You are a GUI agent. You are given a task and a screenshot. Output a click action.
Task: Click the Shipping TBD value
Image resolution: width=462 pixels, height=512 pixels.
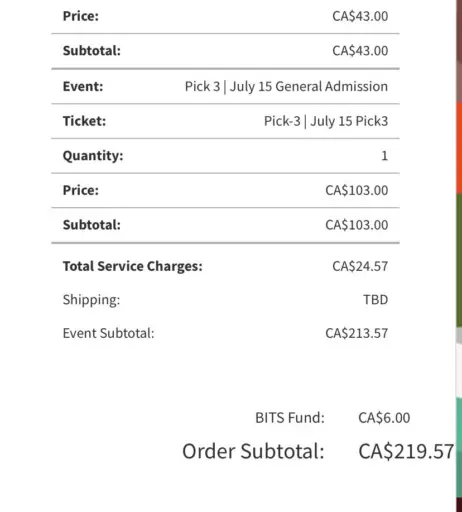pyautogui.click(x=375, y=300)
